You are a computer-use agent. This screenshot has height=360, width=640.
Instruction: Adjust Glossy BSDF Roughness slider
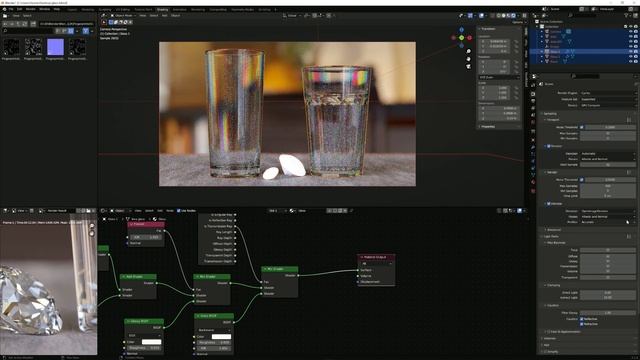coord(144,348)
